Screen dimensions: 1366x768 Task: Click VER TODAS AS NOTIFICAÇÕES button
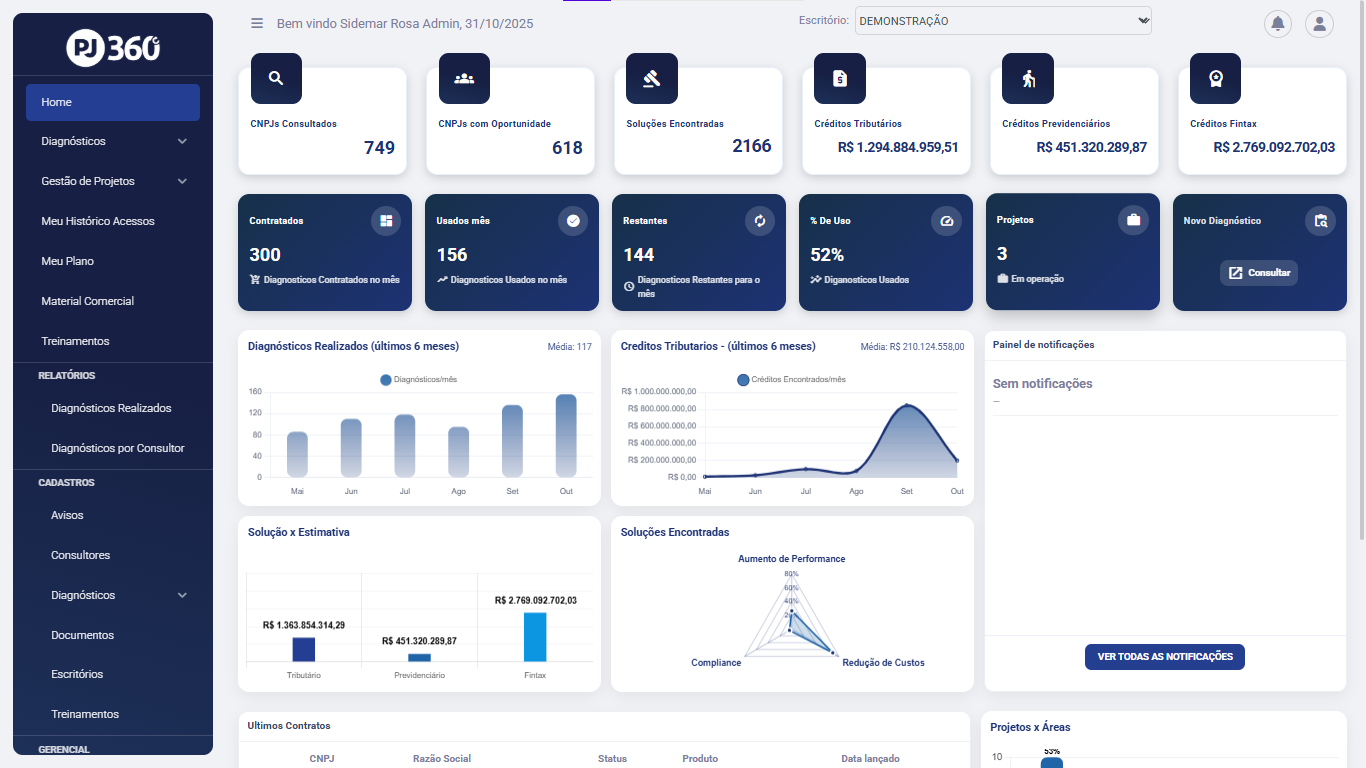1164,657
